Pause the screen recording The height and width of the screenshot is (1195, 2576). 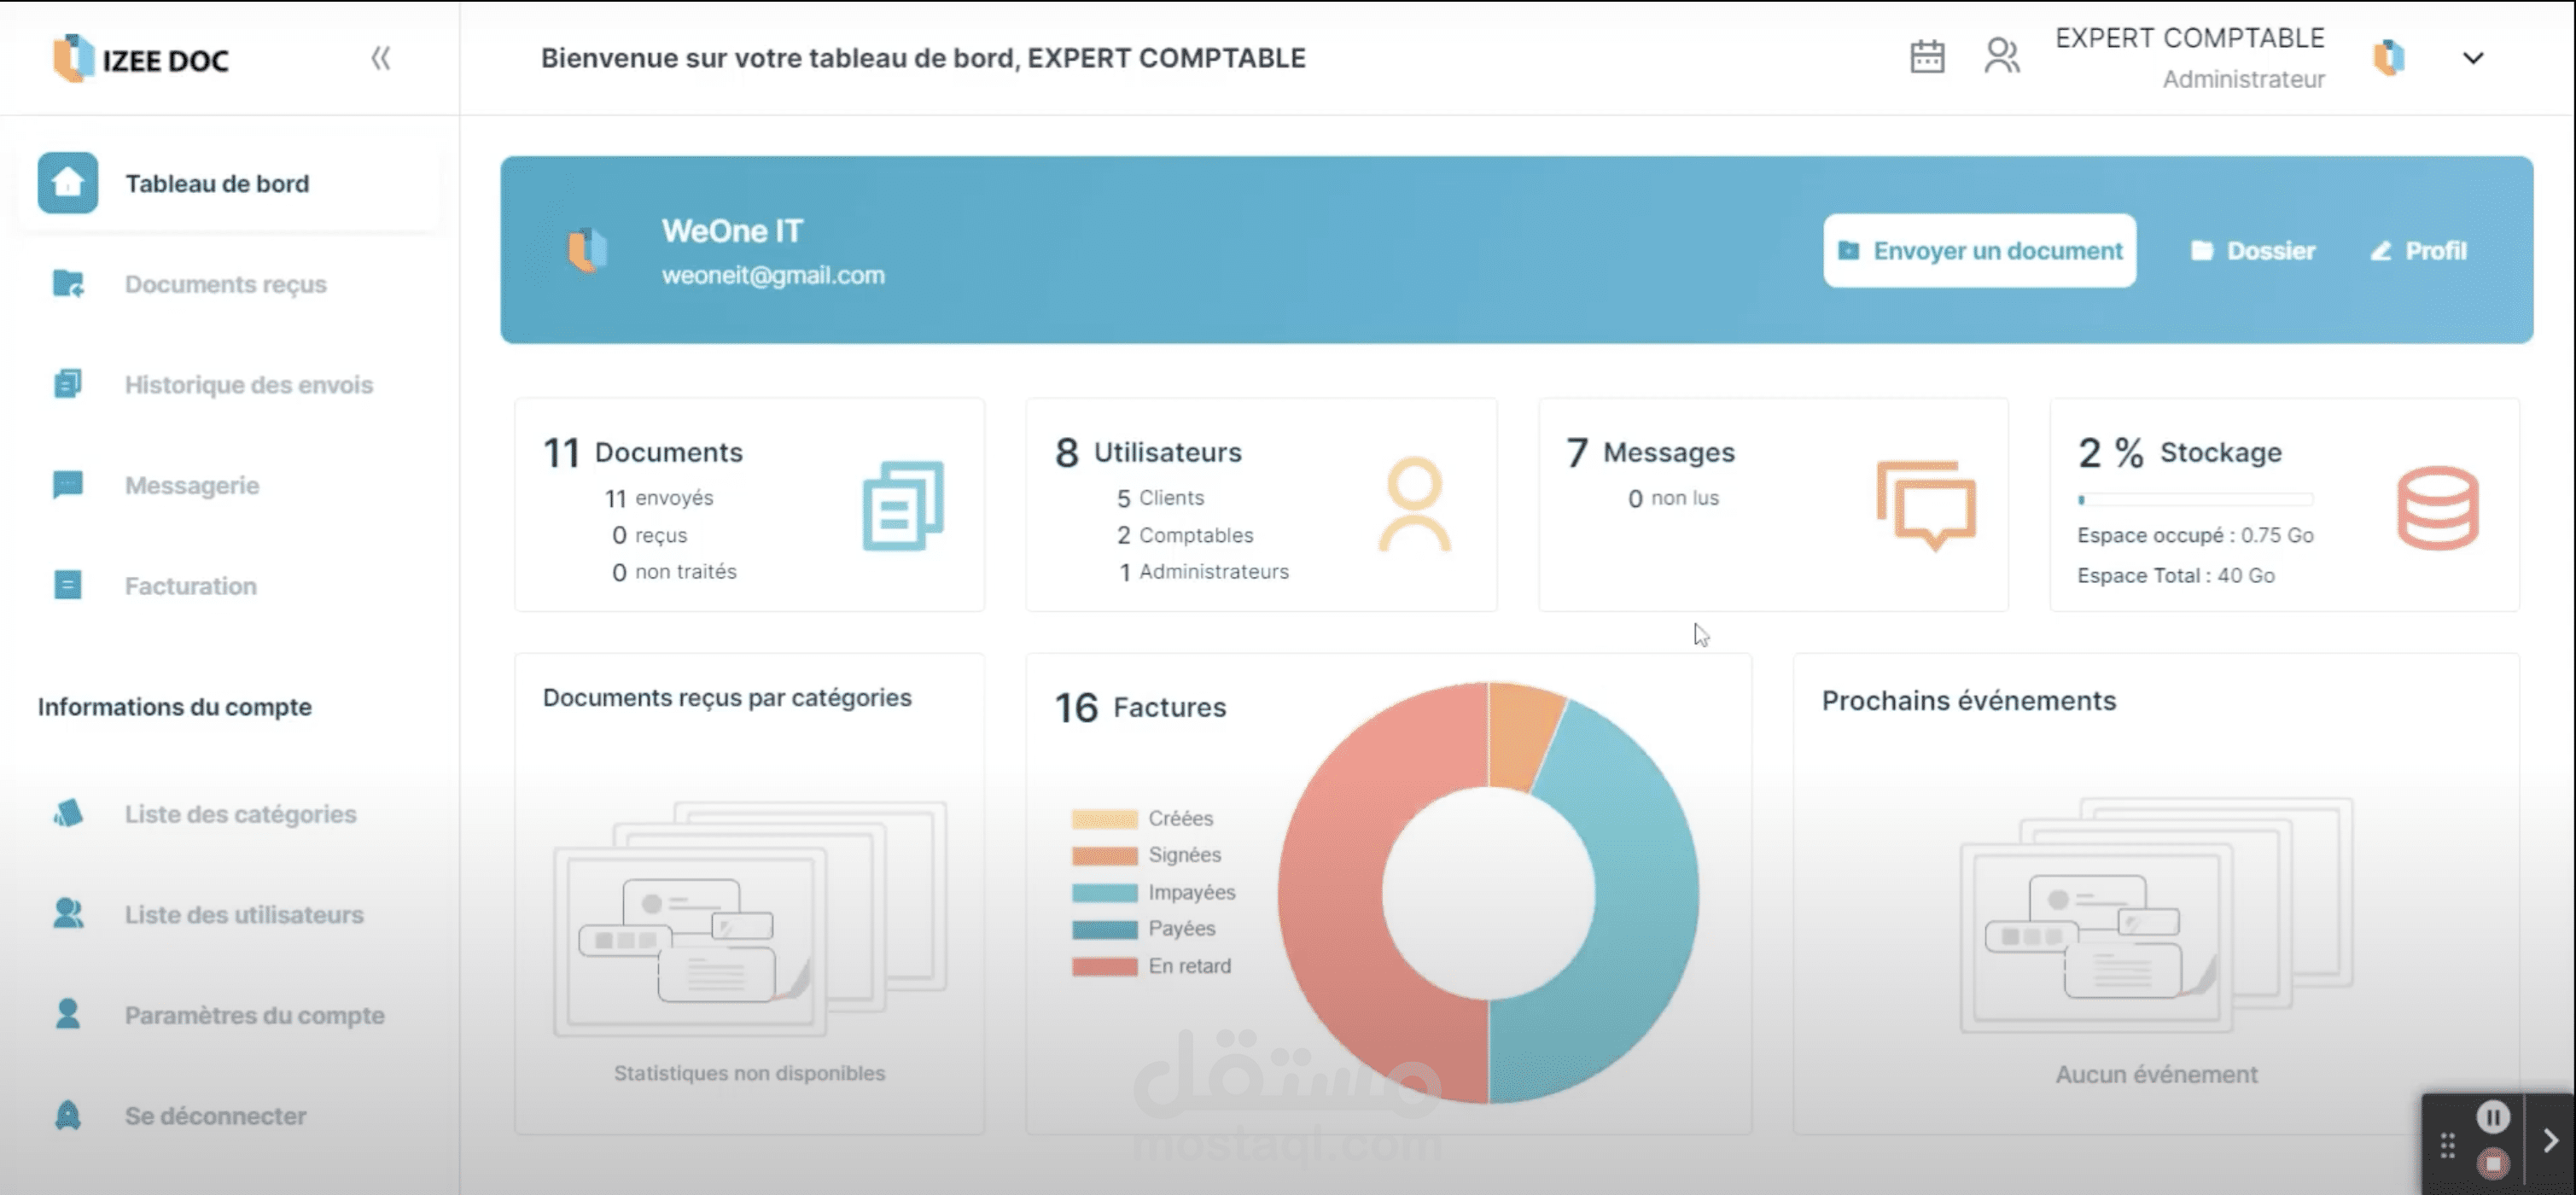point(2492,1116)
